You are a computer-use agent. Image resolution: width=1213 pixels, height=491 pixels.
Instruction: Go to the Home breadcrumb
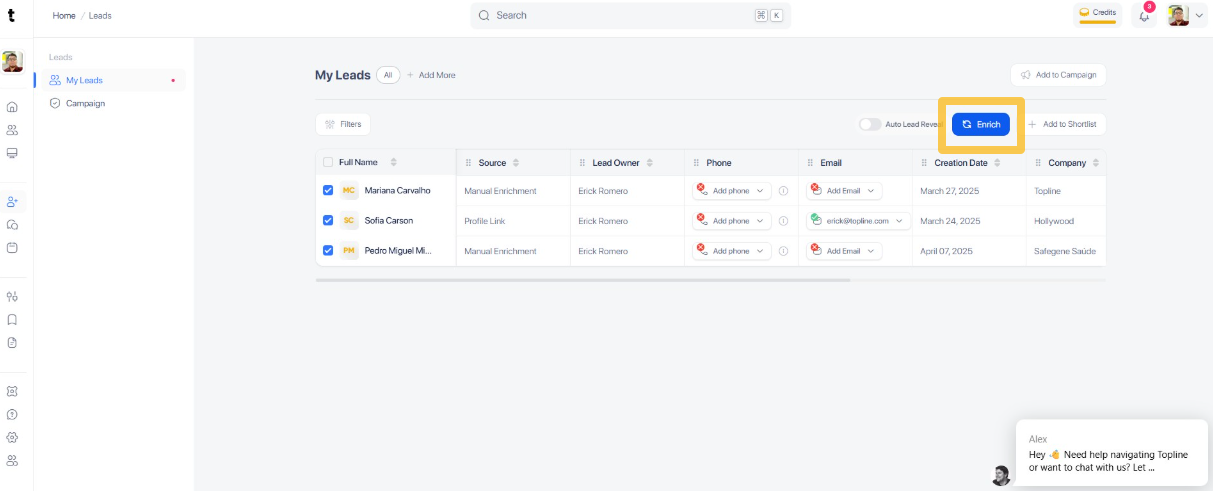point(64,16)
